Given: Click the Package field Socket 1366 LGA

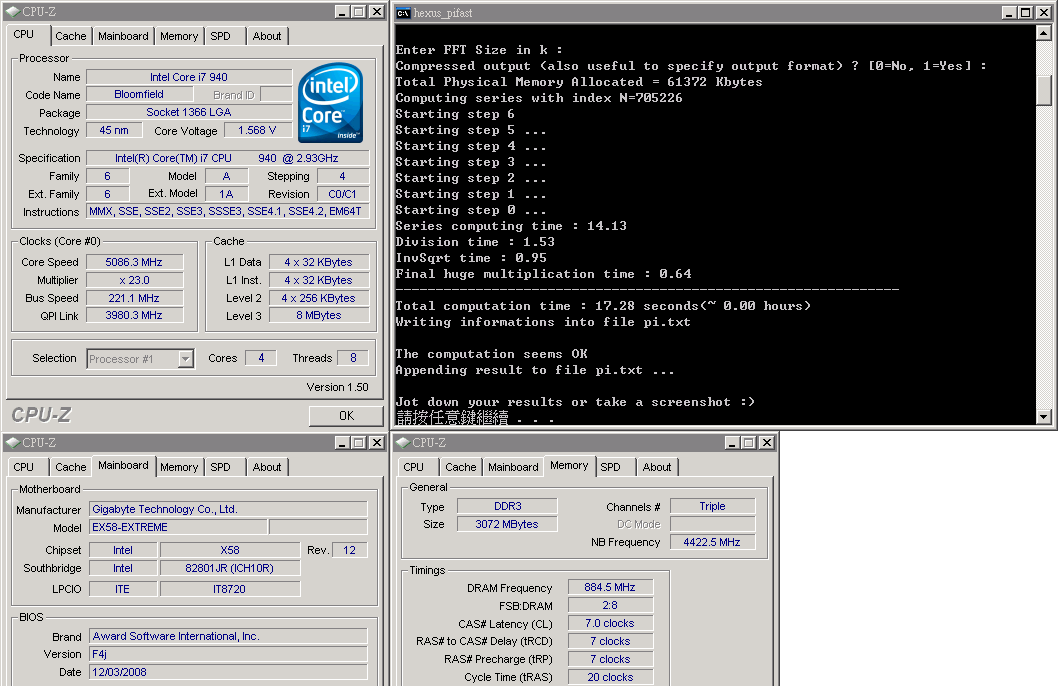Looking at the screenshot, I should click(189, 112).
